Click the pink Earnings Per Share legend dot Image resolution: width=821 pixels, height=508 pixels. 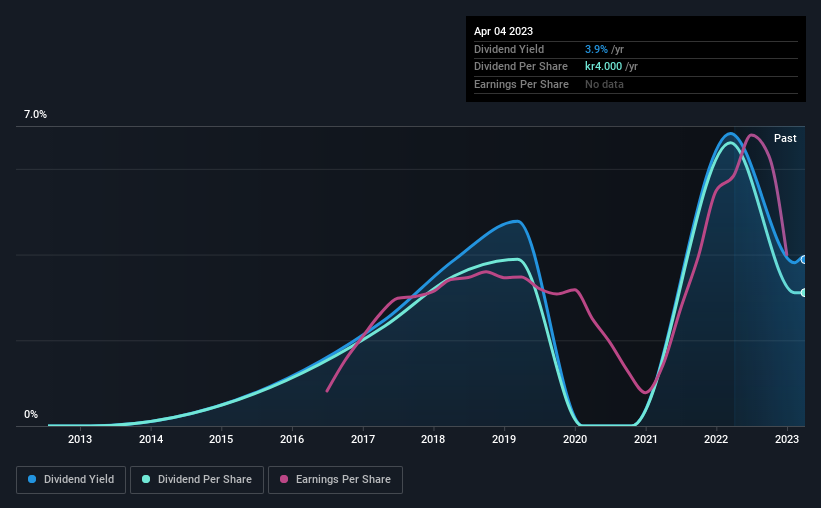click(x=284, y=479)
